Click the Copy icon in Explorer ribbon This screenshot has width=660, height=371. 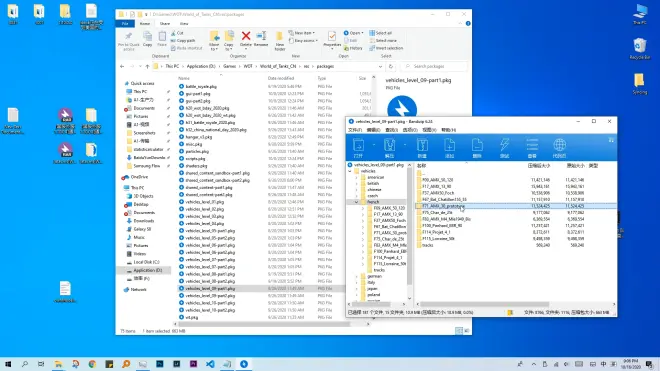click(147, 39)
